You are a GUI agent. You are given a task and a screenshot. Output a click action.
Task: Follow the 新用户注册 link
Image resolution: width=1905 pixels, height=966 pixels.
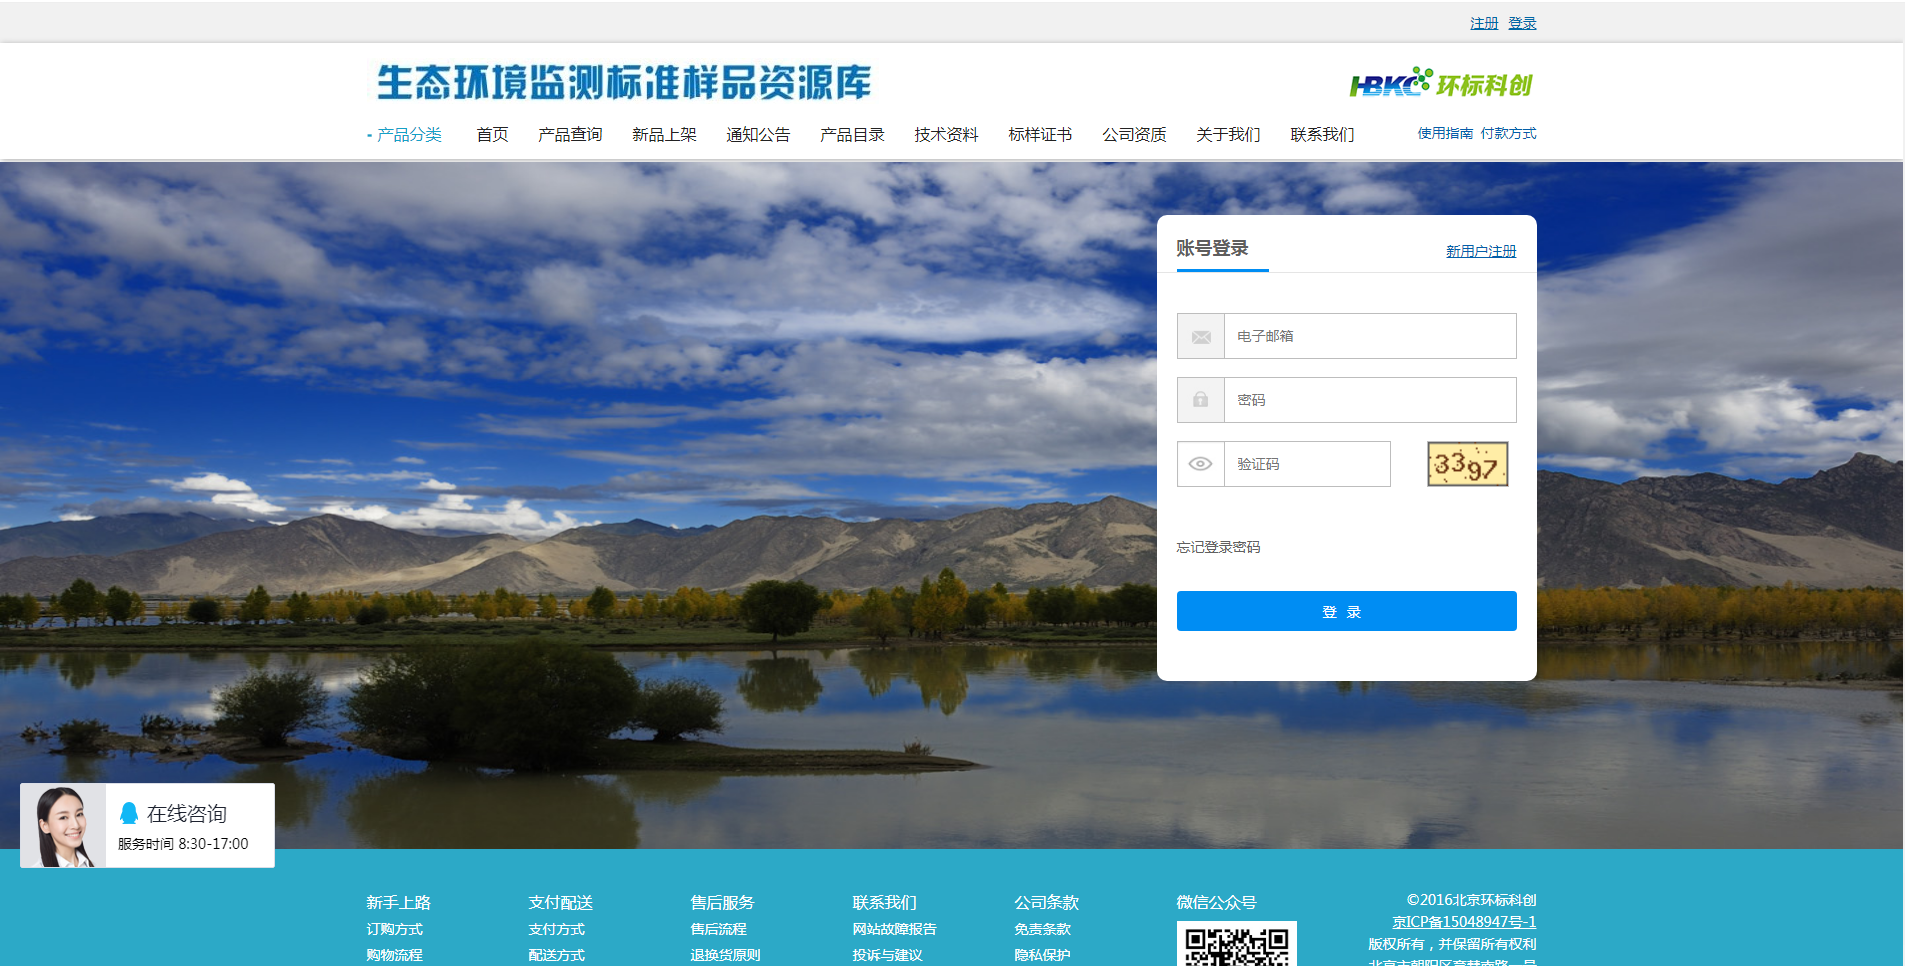(1480, 251)
